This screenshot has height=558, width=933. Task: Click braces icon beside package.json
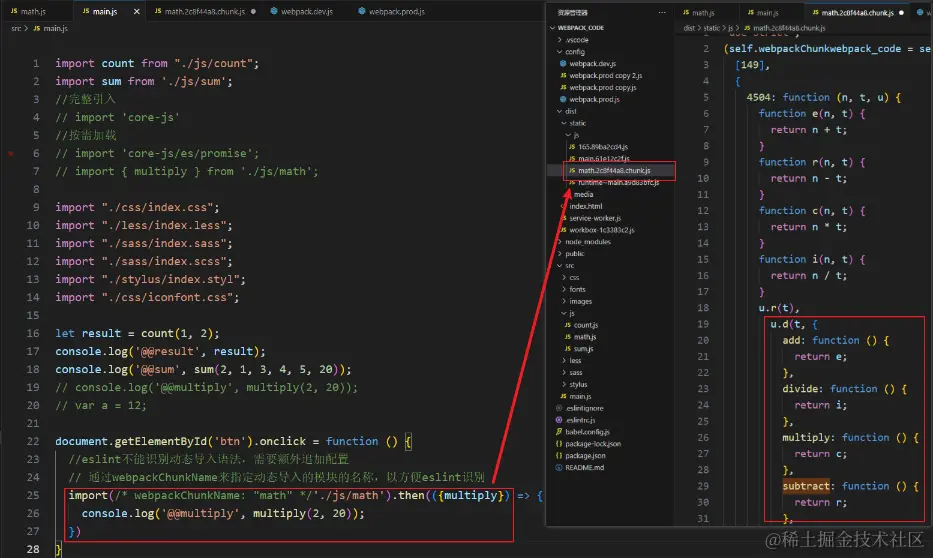[559, 456]
